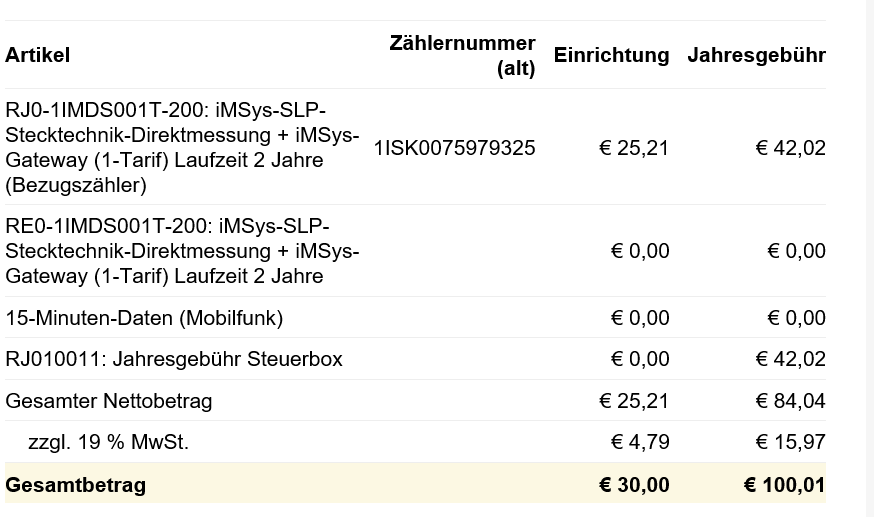
Task: Click the RJ0-1IMDS001T-200 article description
Action: pos(182,147)
